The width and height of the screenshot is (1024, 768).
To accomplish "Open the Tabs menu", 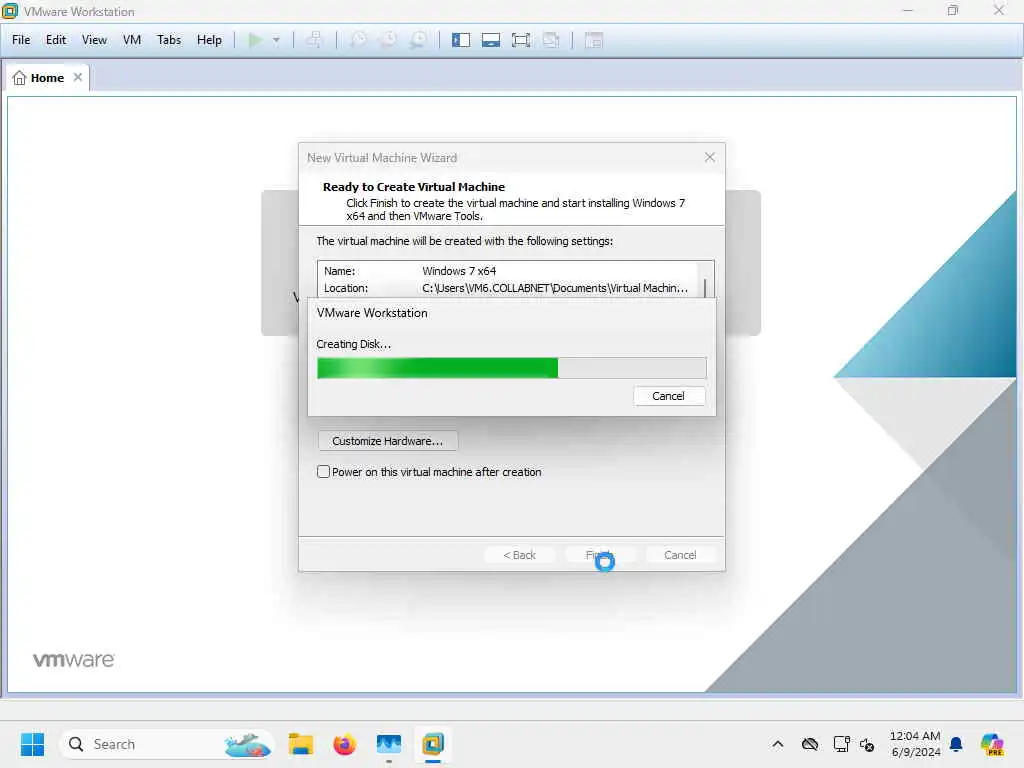I will tap(169, 40).
